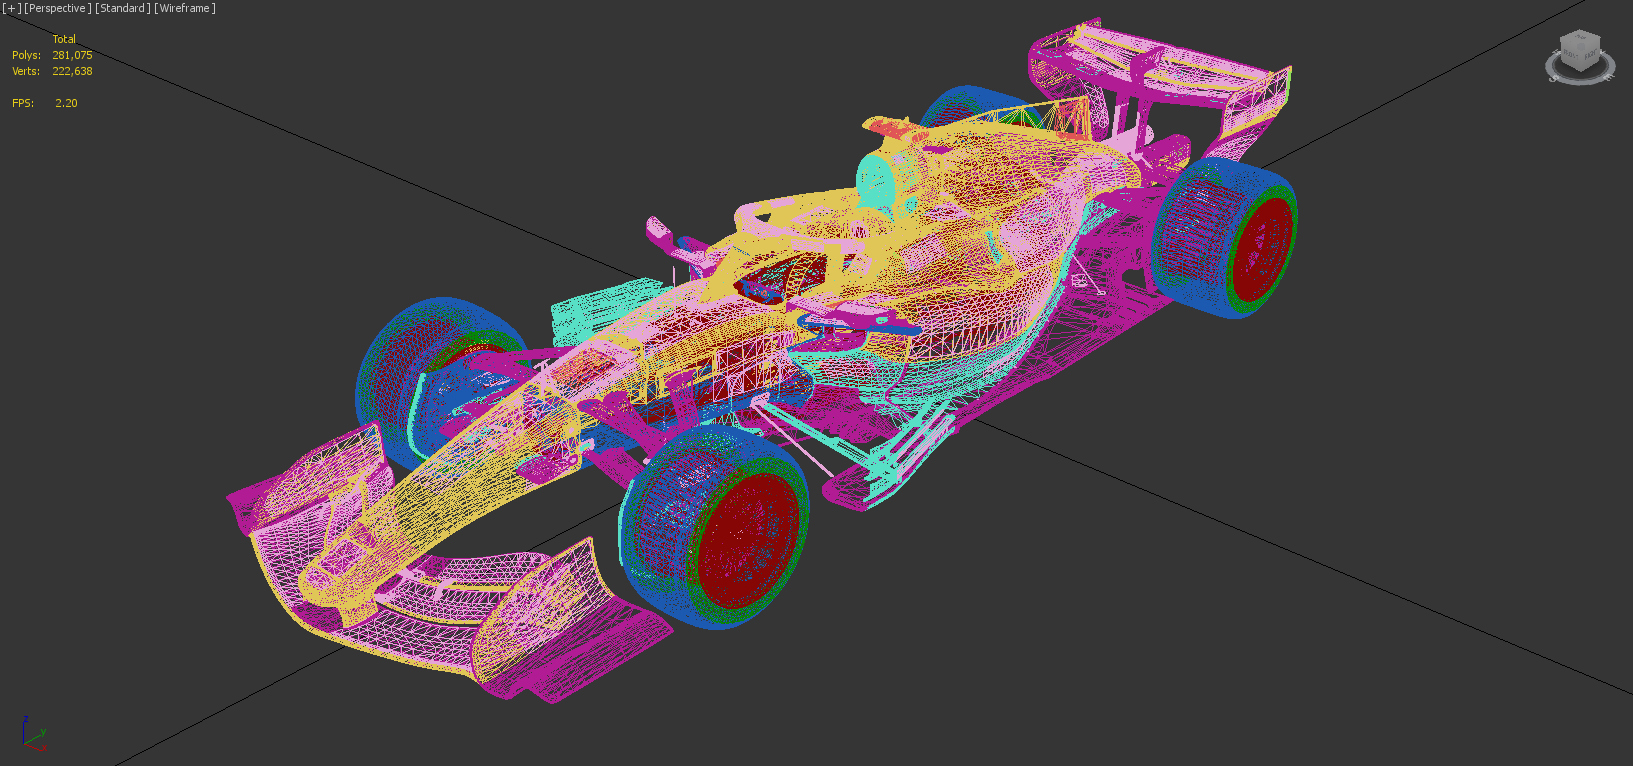Click the Polys count value 281,075

click(72, 55)
